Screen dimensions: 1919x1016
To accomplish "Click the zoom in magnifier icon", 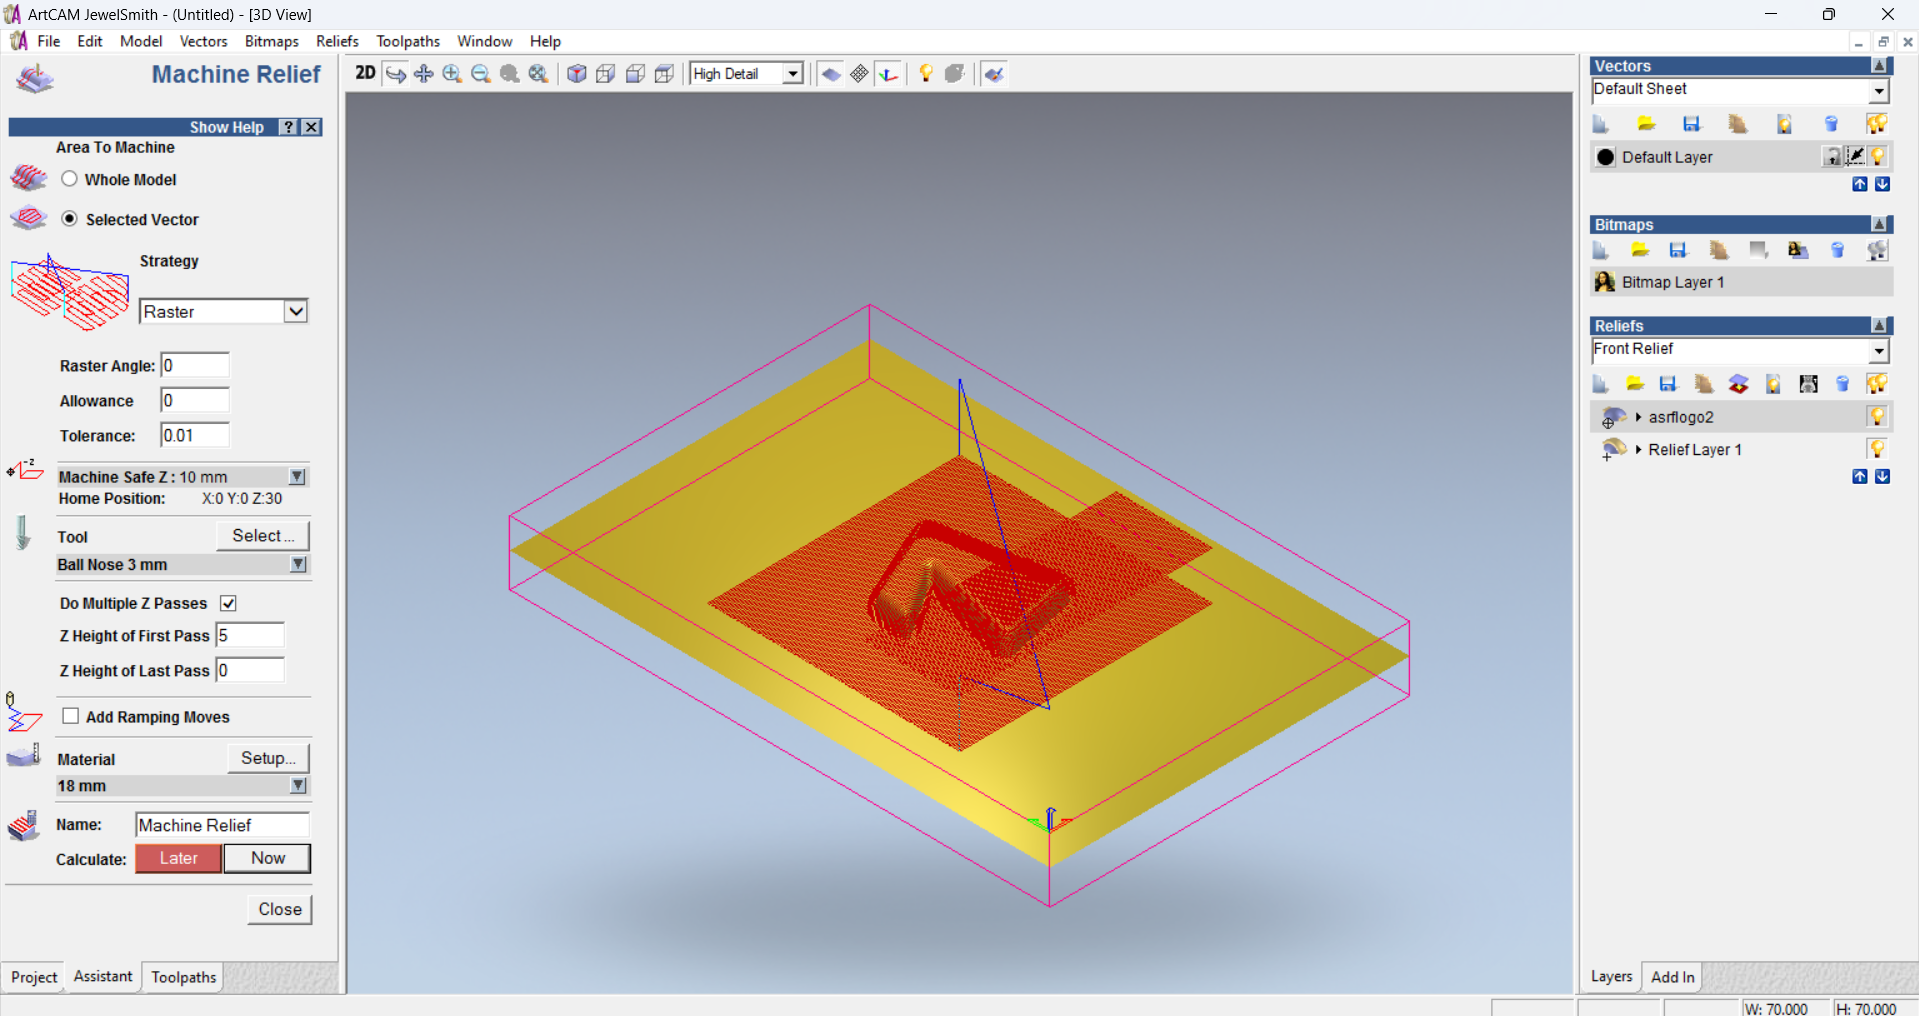I will 452,74.
